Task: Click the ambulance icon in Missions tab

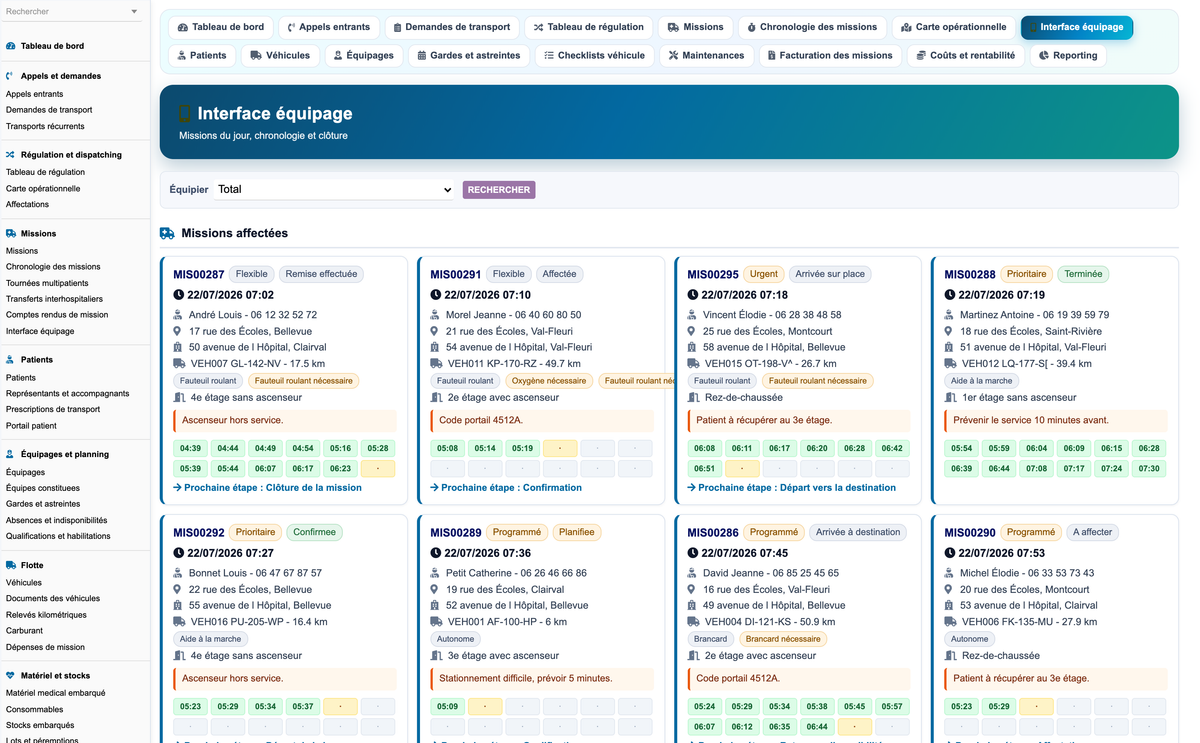Action: click(673, 27)
